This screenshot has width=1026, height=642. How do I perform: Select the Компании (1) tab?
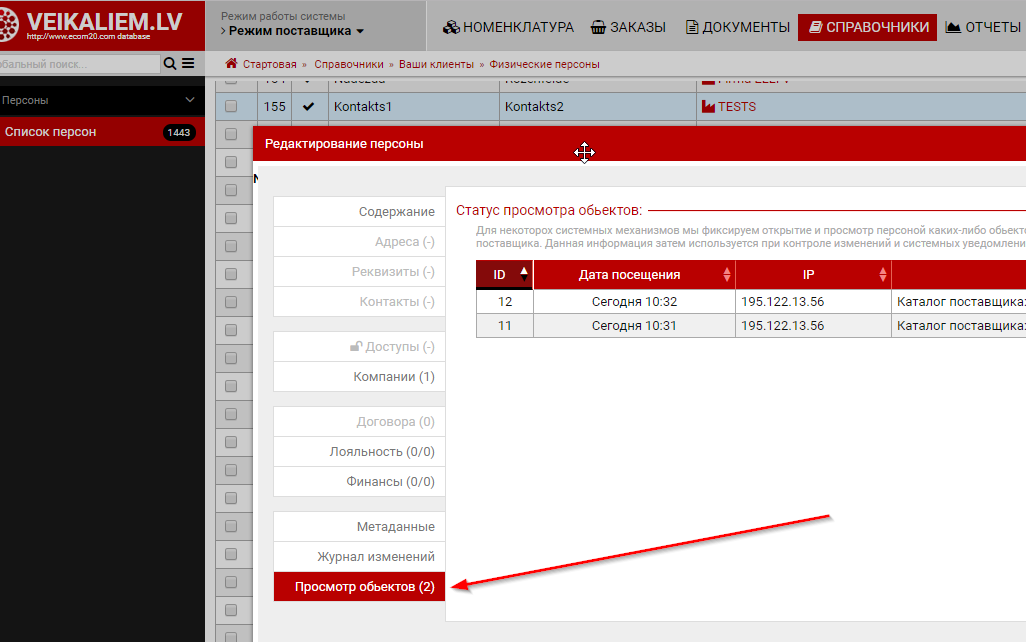[x=393, y=377]
